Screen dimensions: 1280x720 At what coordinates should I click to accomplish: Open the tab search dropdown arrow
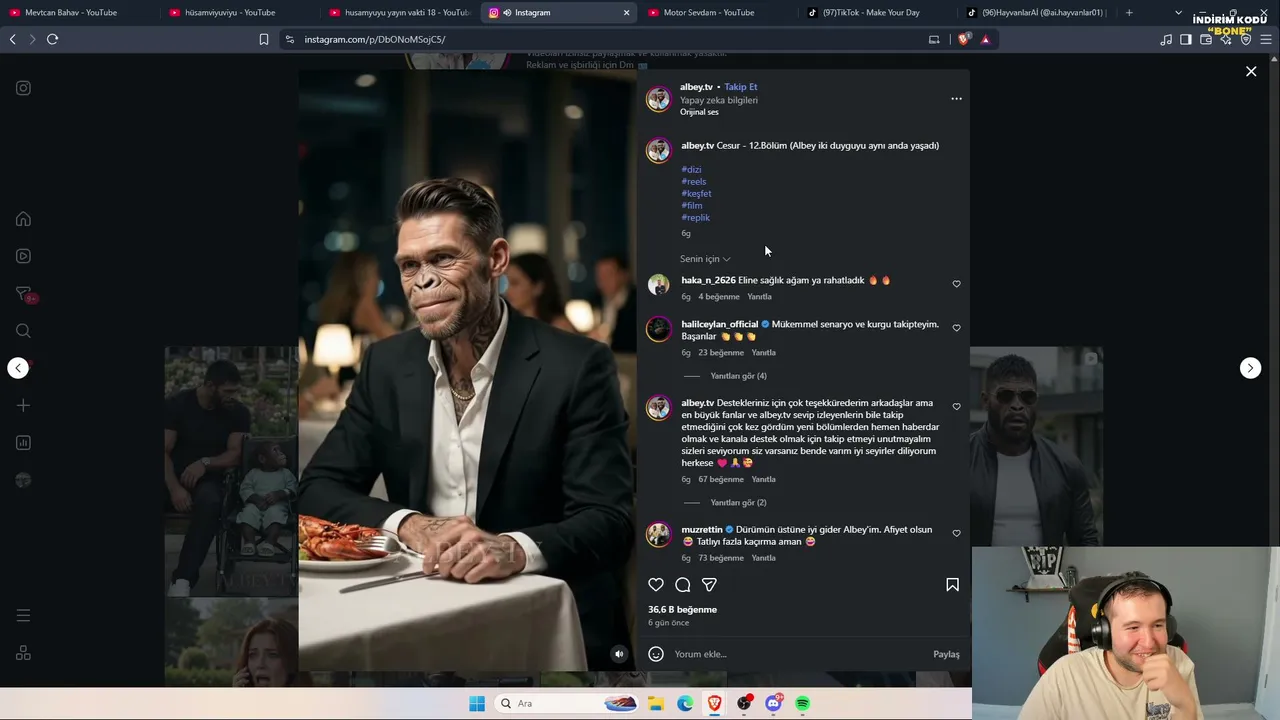(x=1178, y=13)
